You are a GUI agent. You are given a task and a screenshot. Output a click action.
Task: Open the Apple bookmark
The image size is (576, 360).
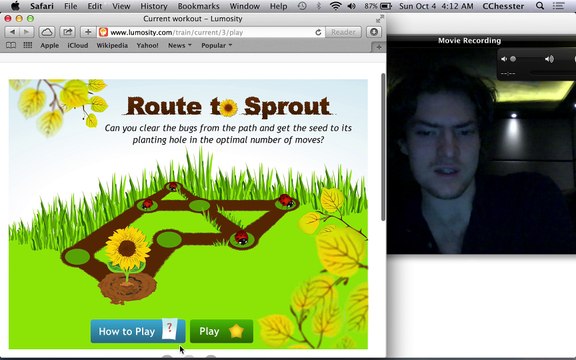(x=50, y=46)
